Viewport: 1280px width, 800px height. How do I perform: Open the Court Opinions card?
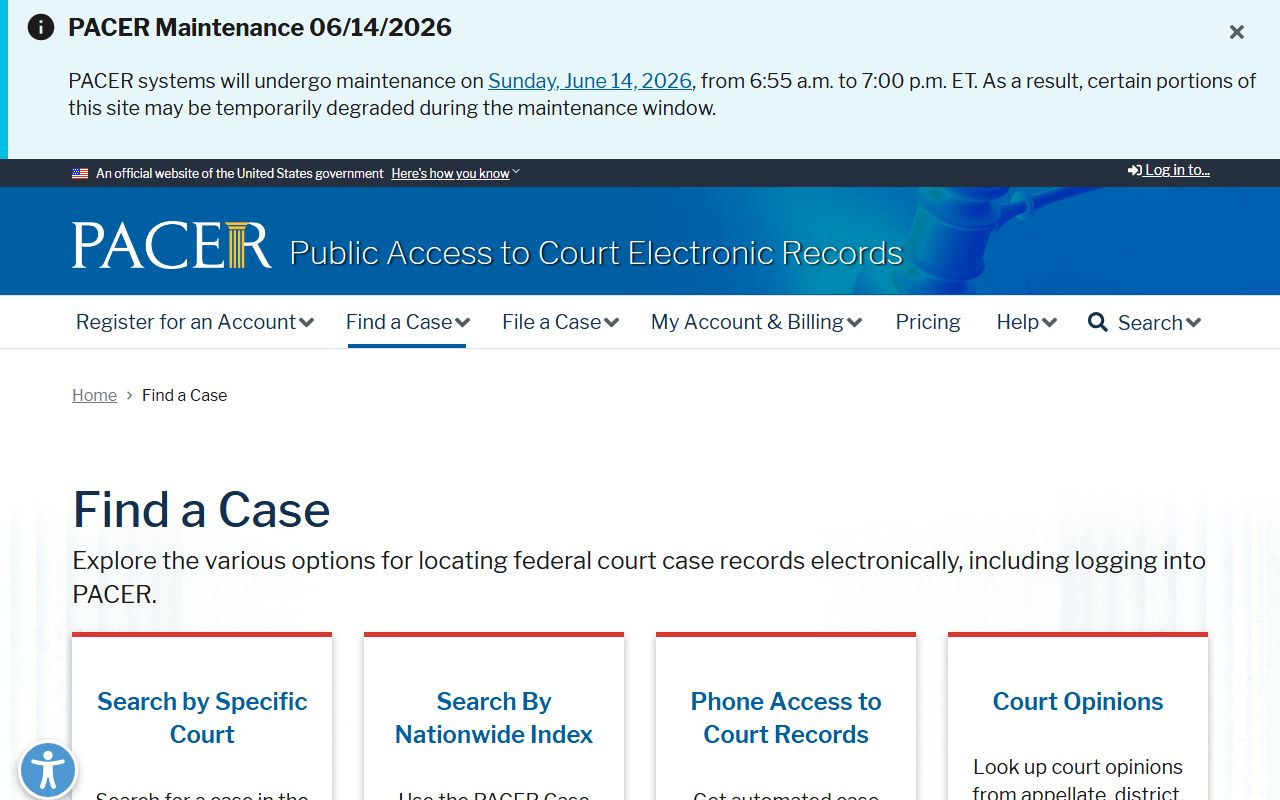point(1078,701)
